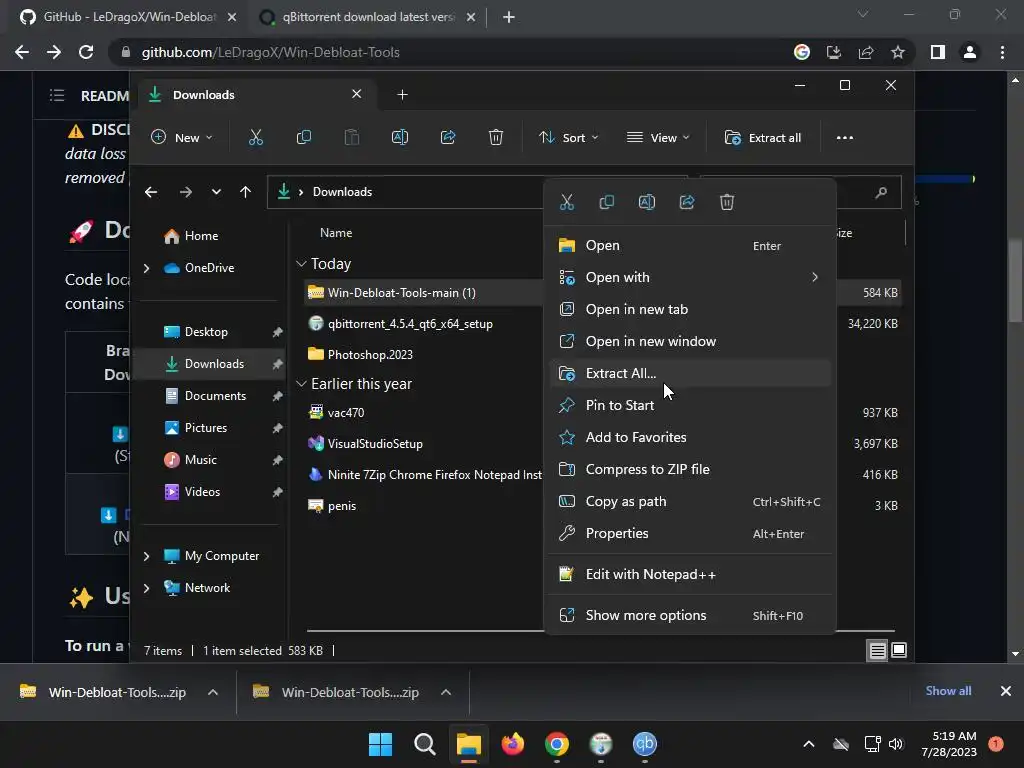The height and width of the screenshot is (768, 1024).
Task: Click the Cut scissors icon in context menu
Action: tap(567, 202)
